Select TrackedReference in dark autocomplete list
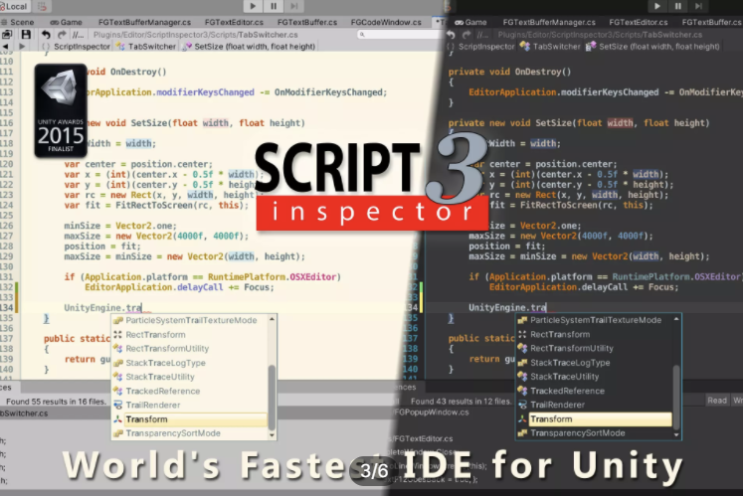The image size is (743, 496). [595, 391]
